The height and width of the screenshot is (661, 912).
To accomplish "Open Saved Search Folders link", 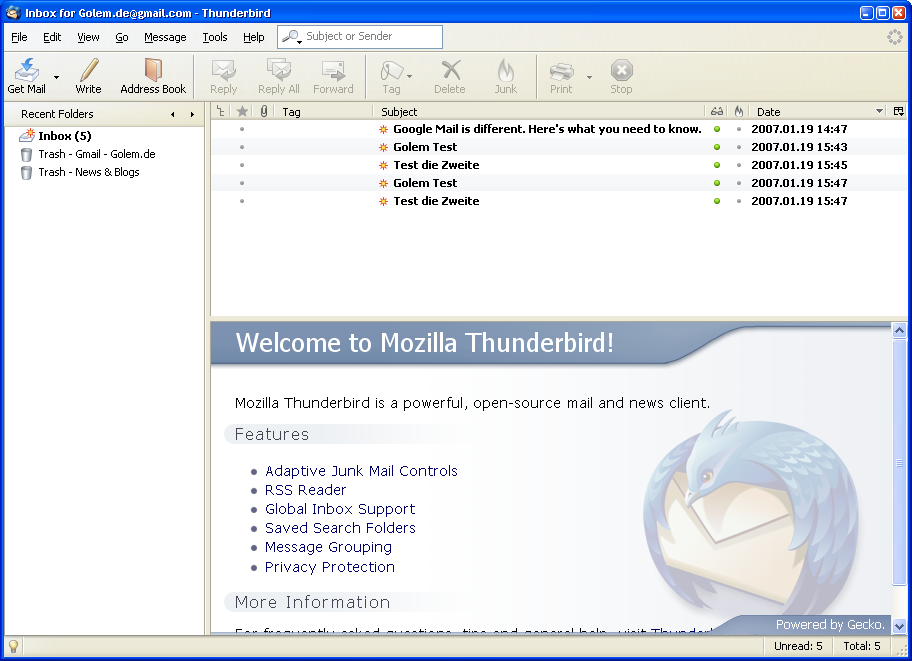I will pos(340,528).
